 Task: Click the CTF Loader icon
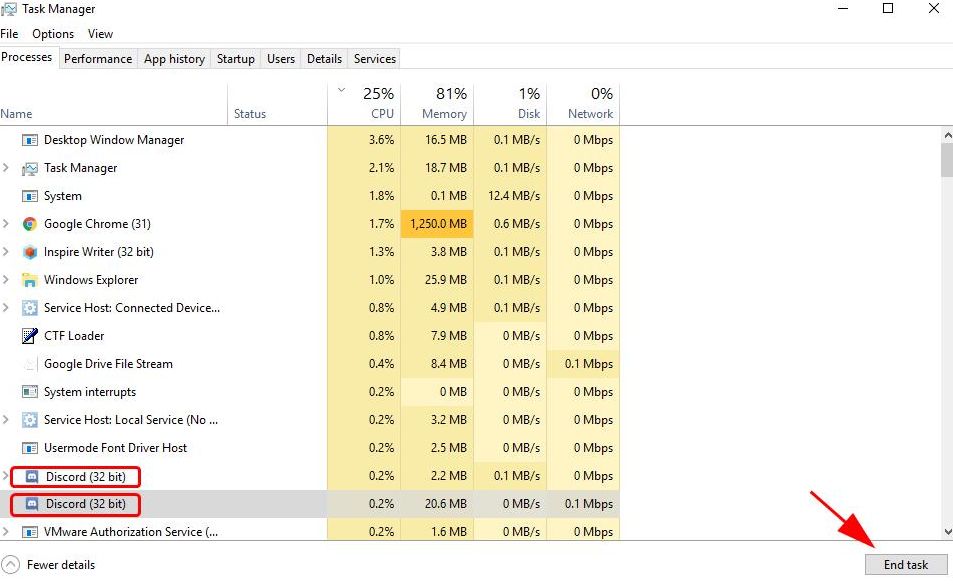click(30, 336)
